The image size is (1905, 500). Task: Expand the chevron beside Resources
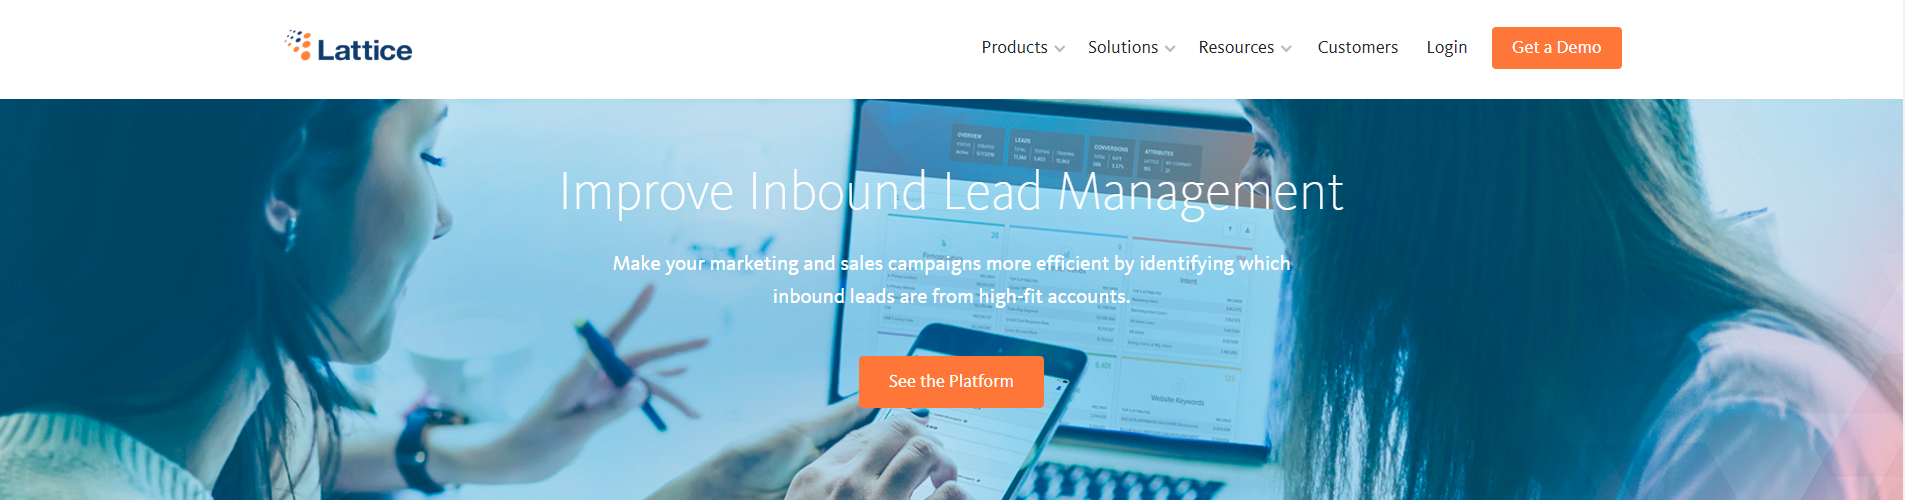(1286, 49)
